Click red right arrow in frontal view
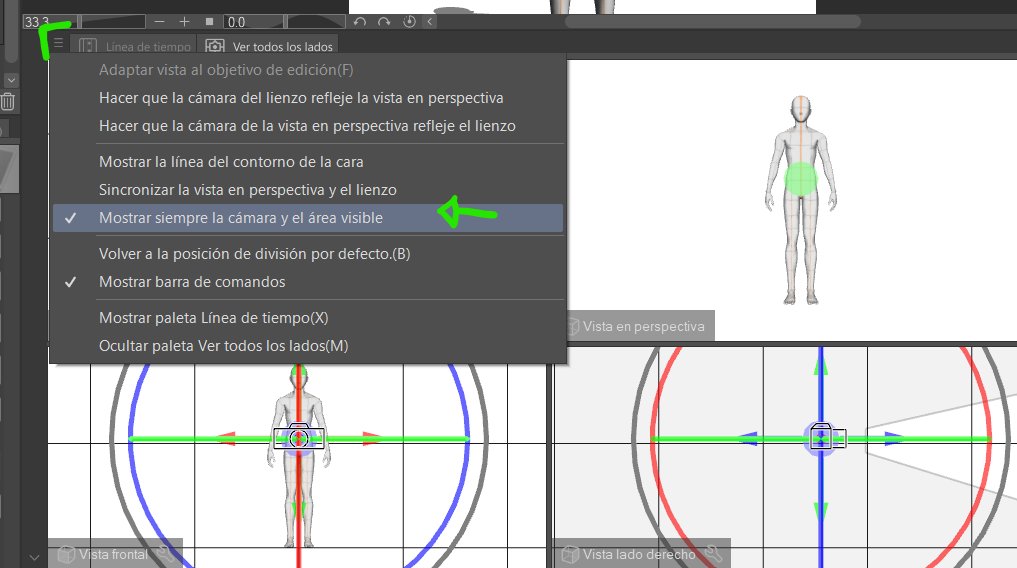The height and width of the screenshot is (568, 1017). [x=372, y=438]
